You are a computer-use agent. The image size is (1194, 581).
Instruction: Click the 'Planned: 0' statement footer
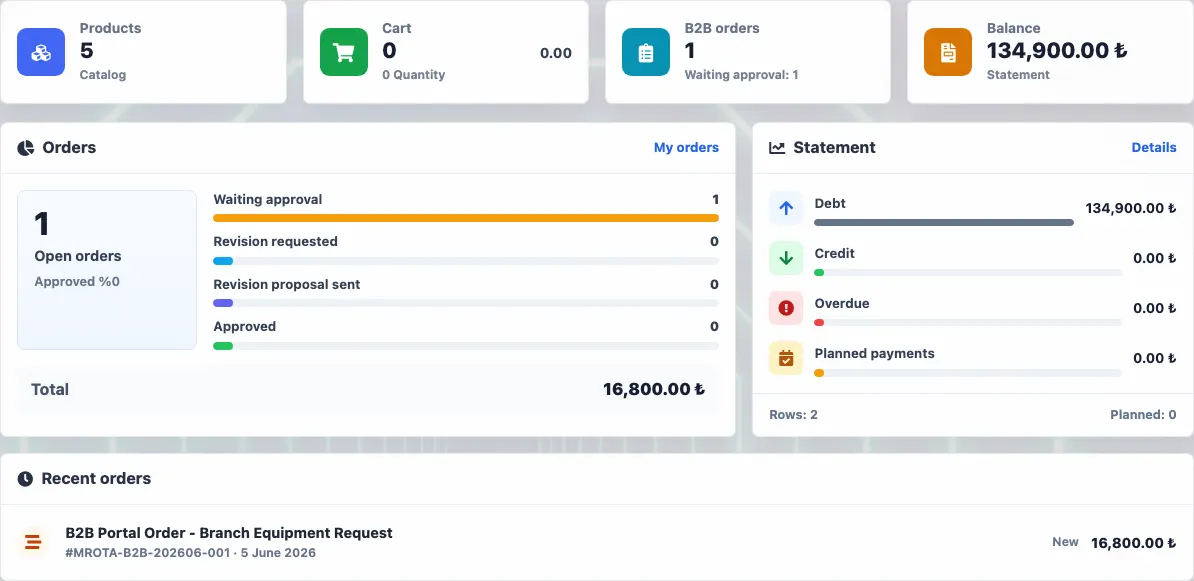[1143, 415]
